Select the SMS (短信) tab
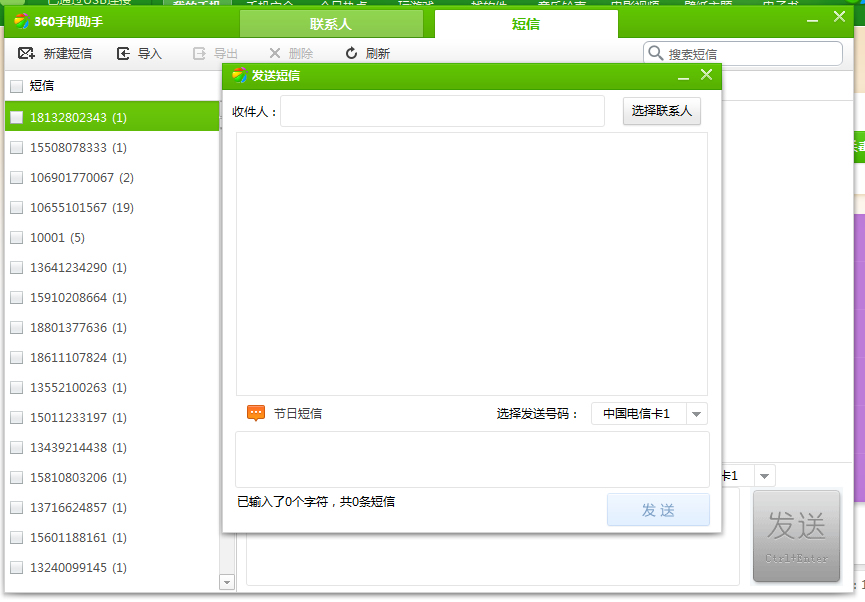Screen dimensions: 865x602 (526, 24)
